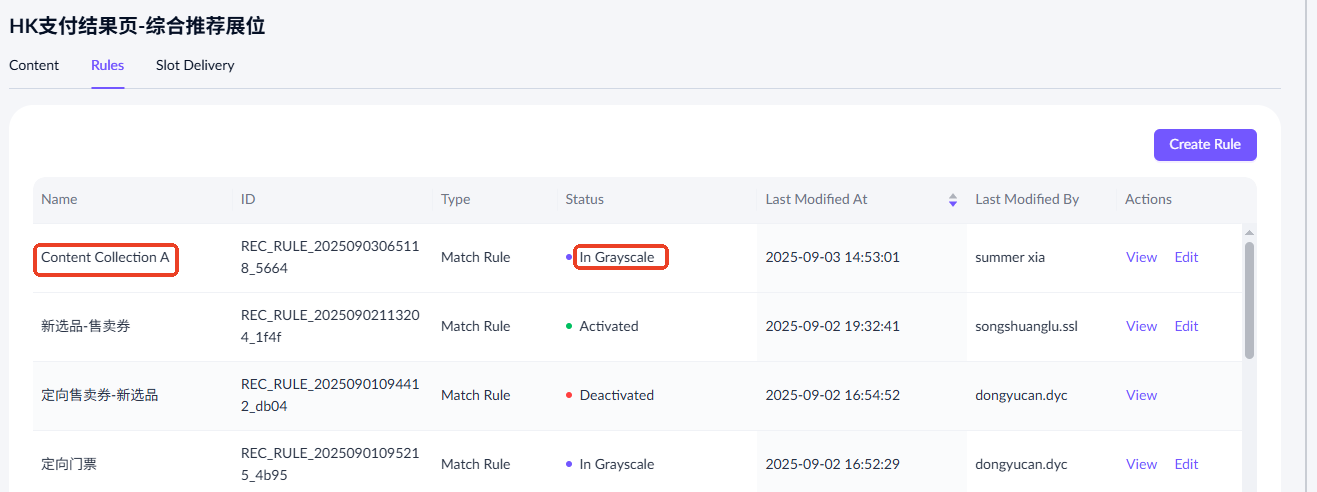Click the table scrollbar up arrow
The height and width of the screenshot is (492, 1317).
pyautogui.click(x=1249, y=233)
